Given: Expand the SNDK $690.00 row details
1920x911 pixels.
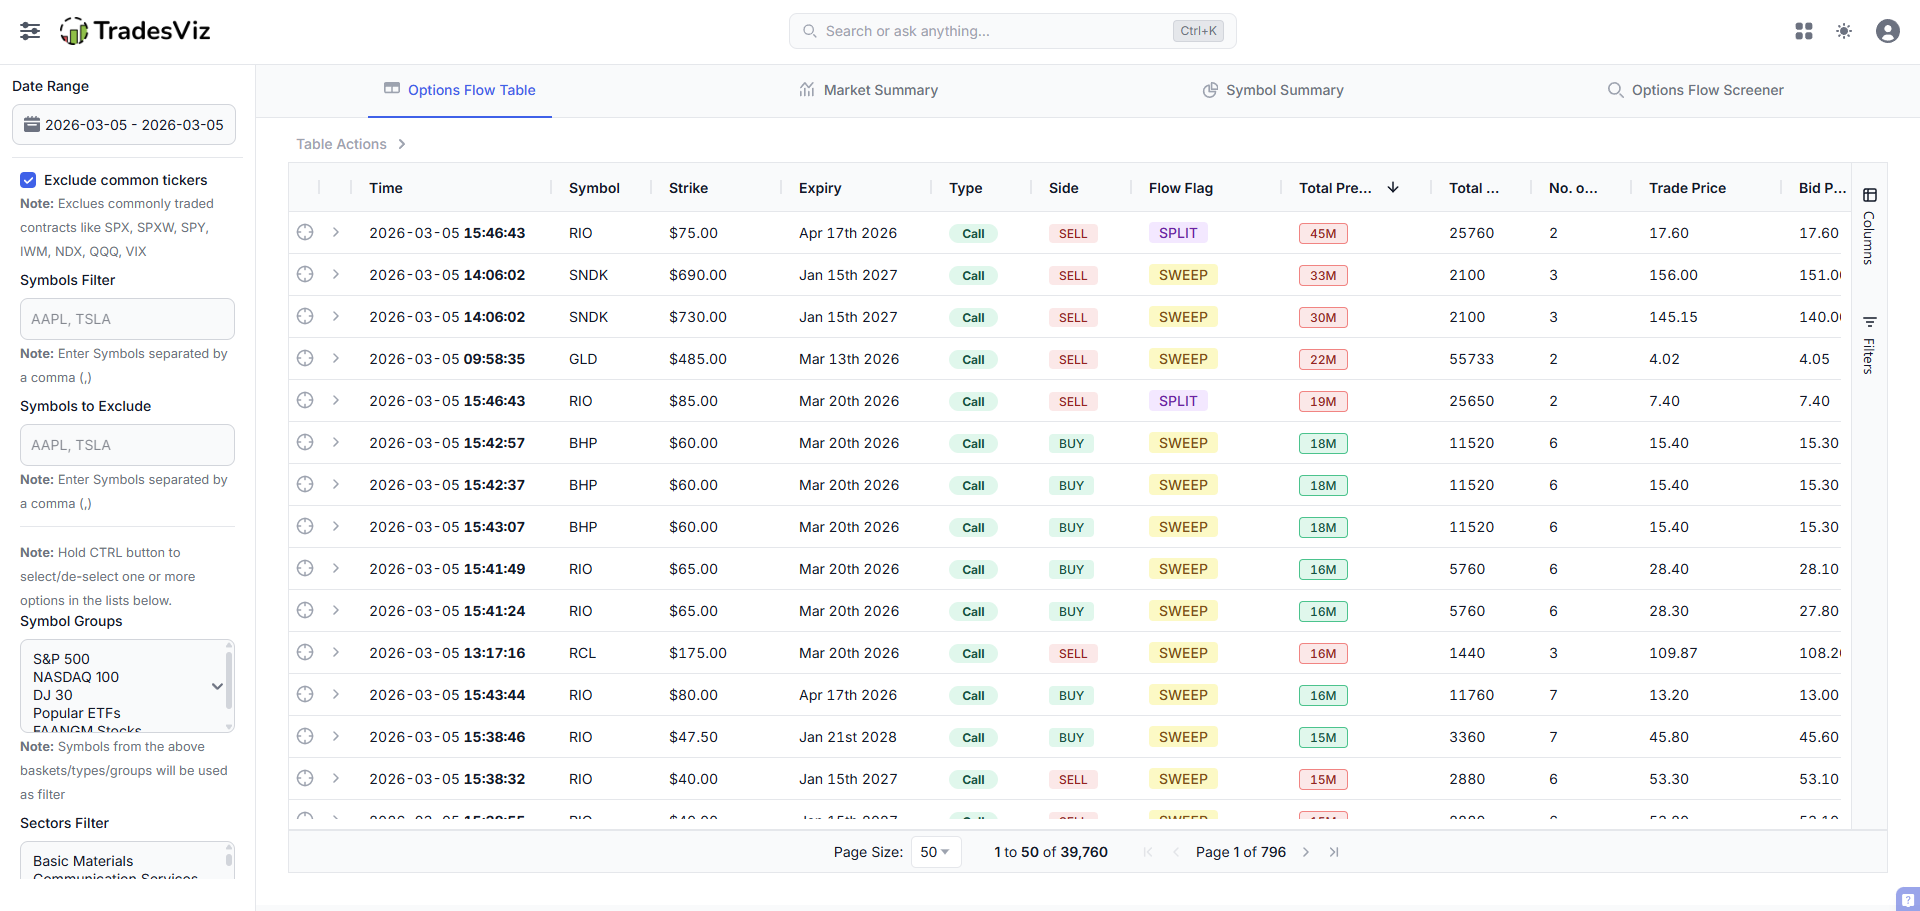Looking at the screenshot, I should click(x=336, y=275).
